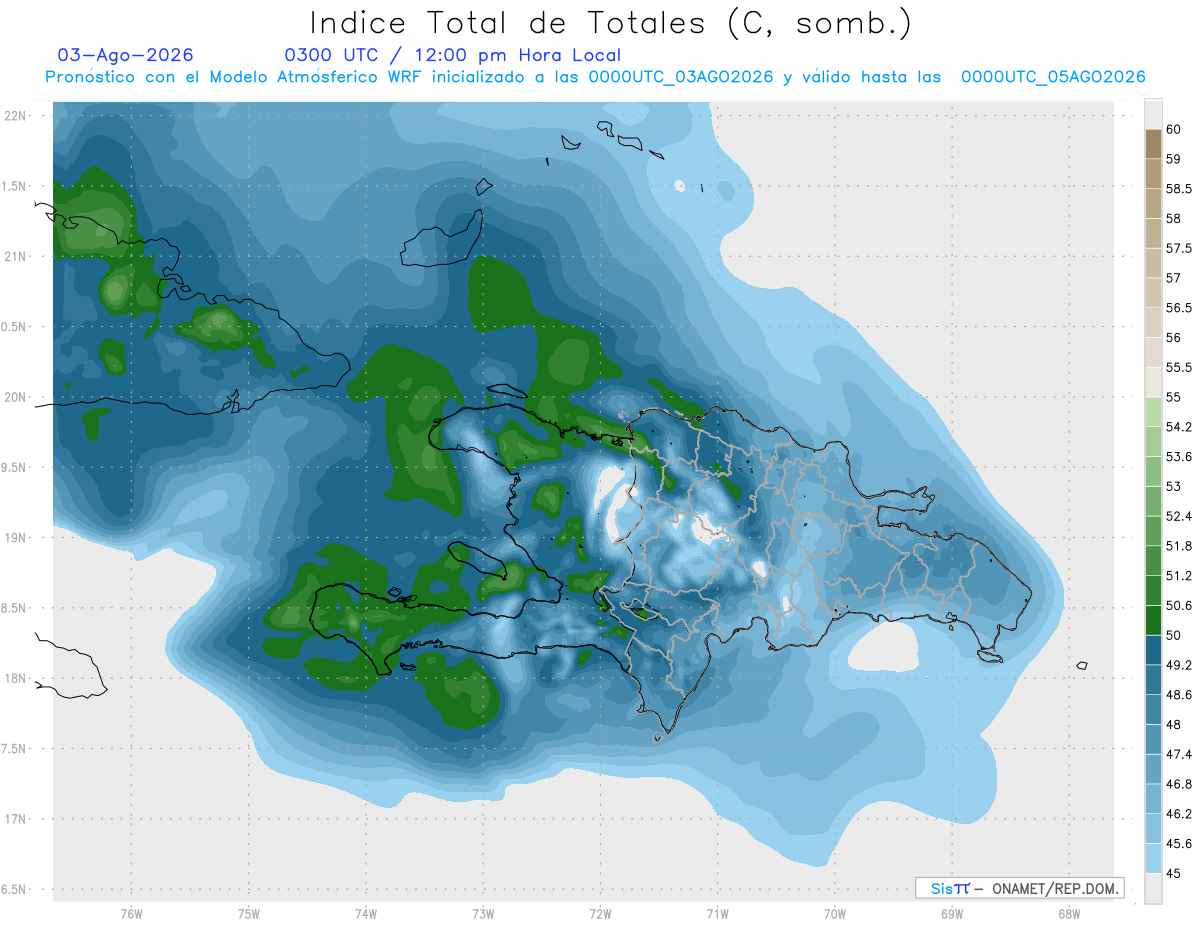Pick the dark green swatch between 50 and 50.6

click(x=1153, y=620)
